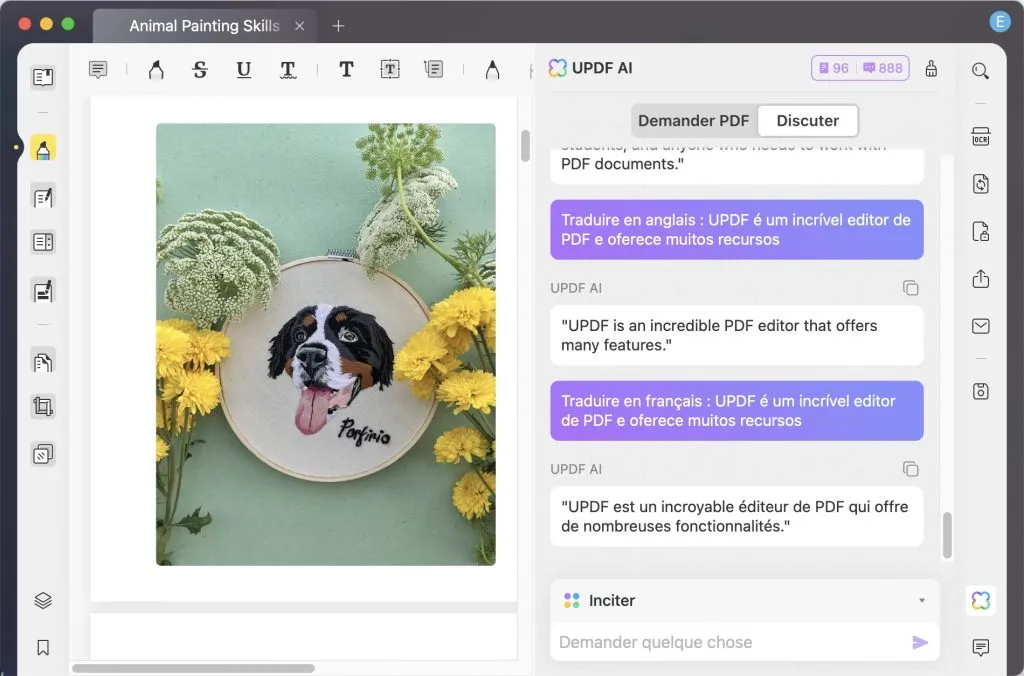Switch to the Discuter tab
1024x676 pixels.
(808, 120)
